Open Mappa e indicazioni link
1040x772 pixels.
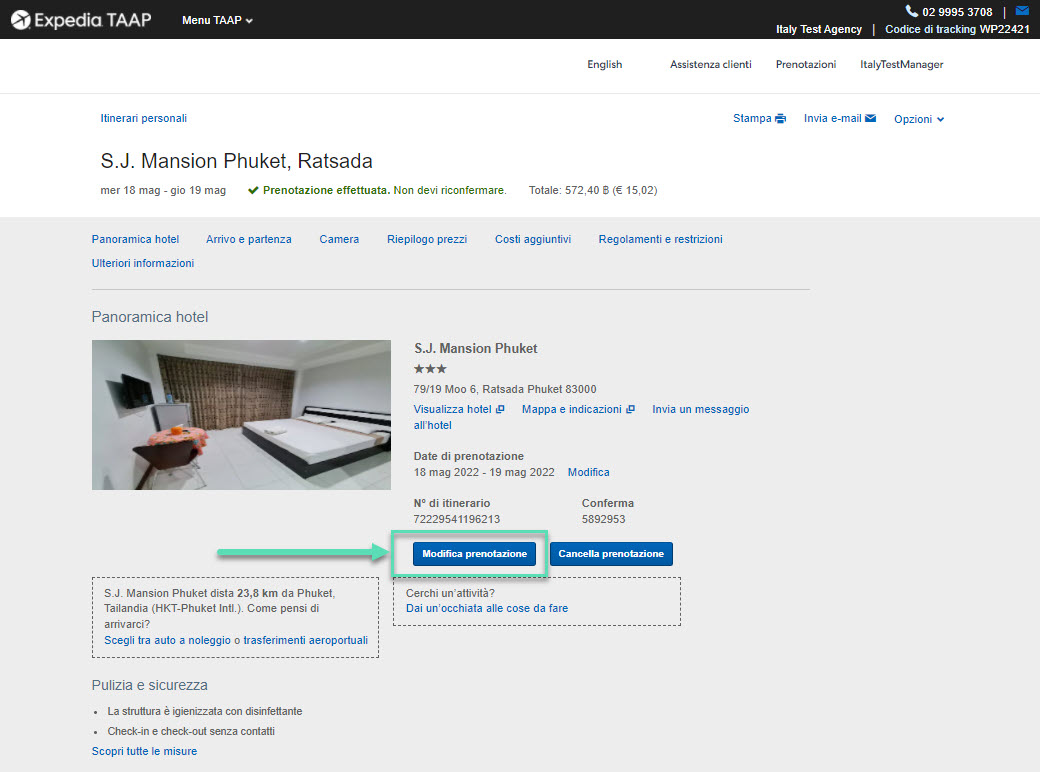[x=572, y=409]
